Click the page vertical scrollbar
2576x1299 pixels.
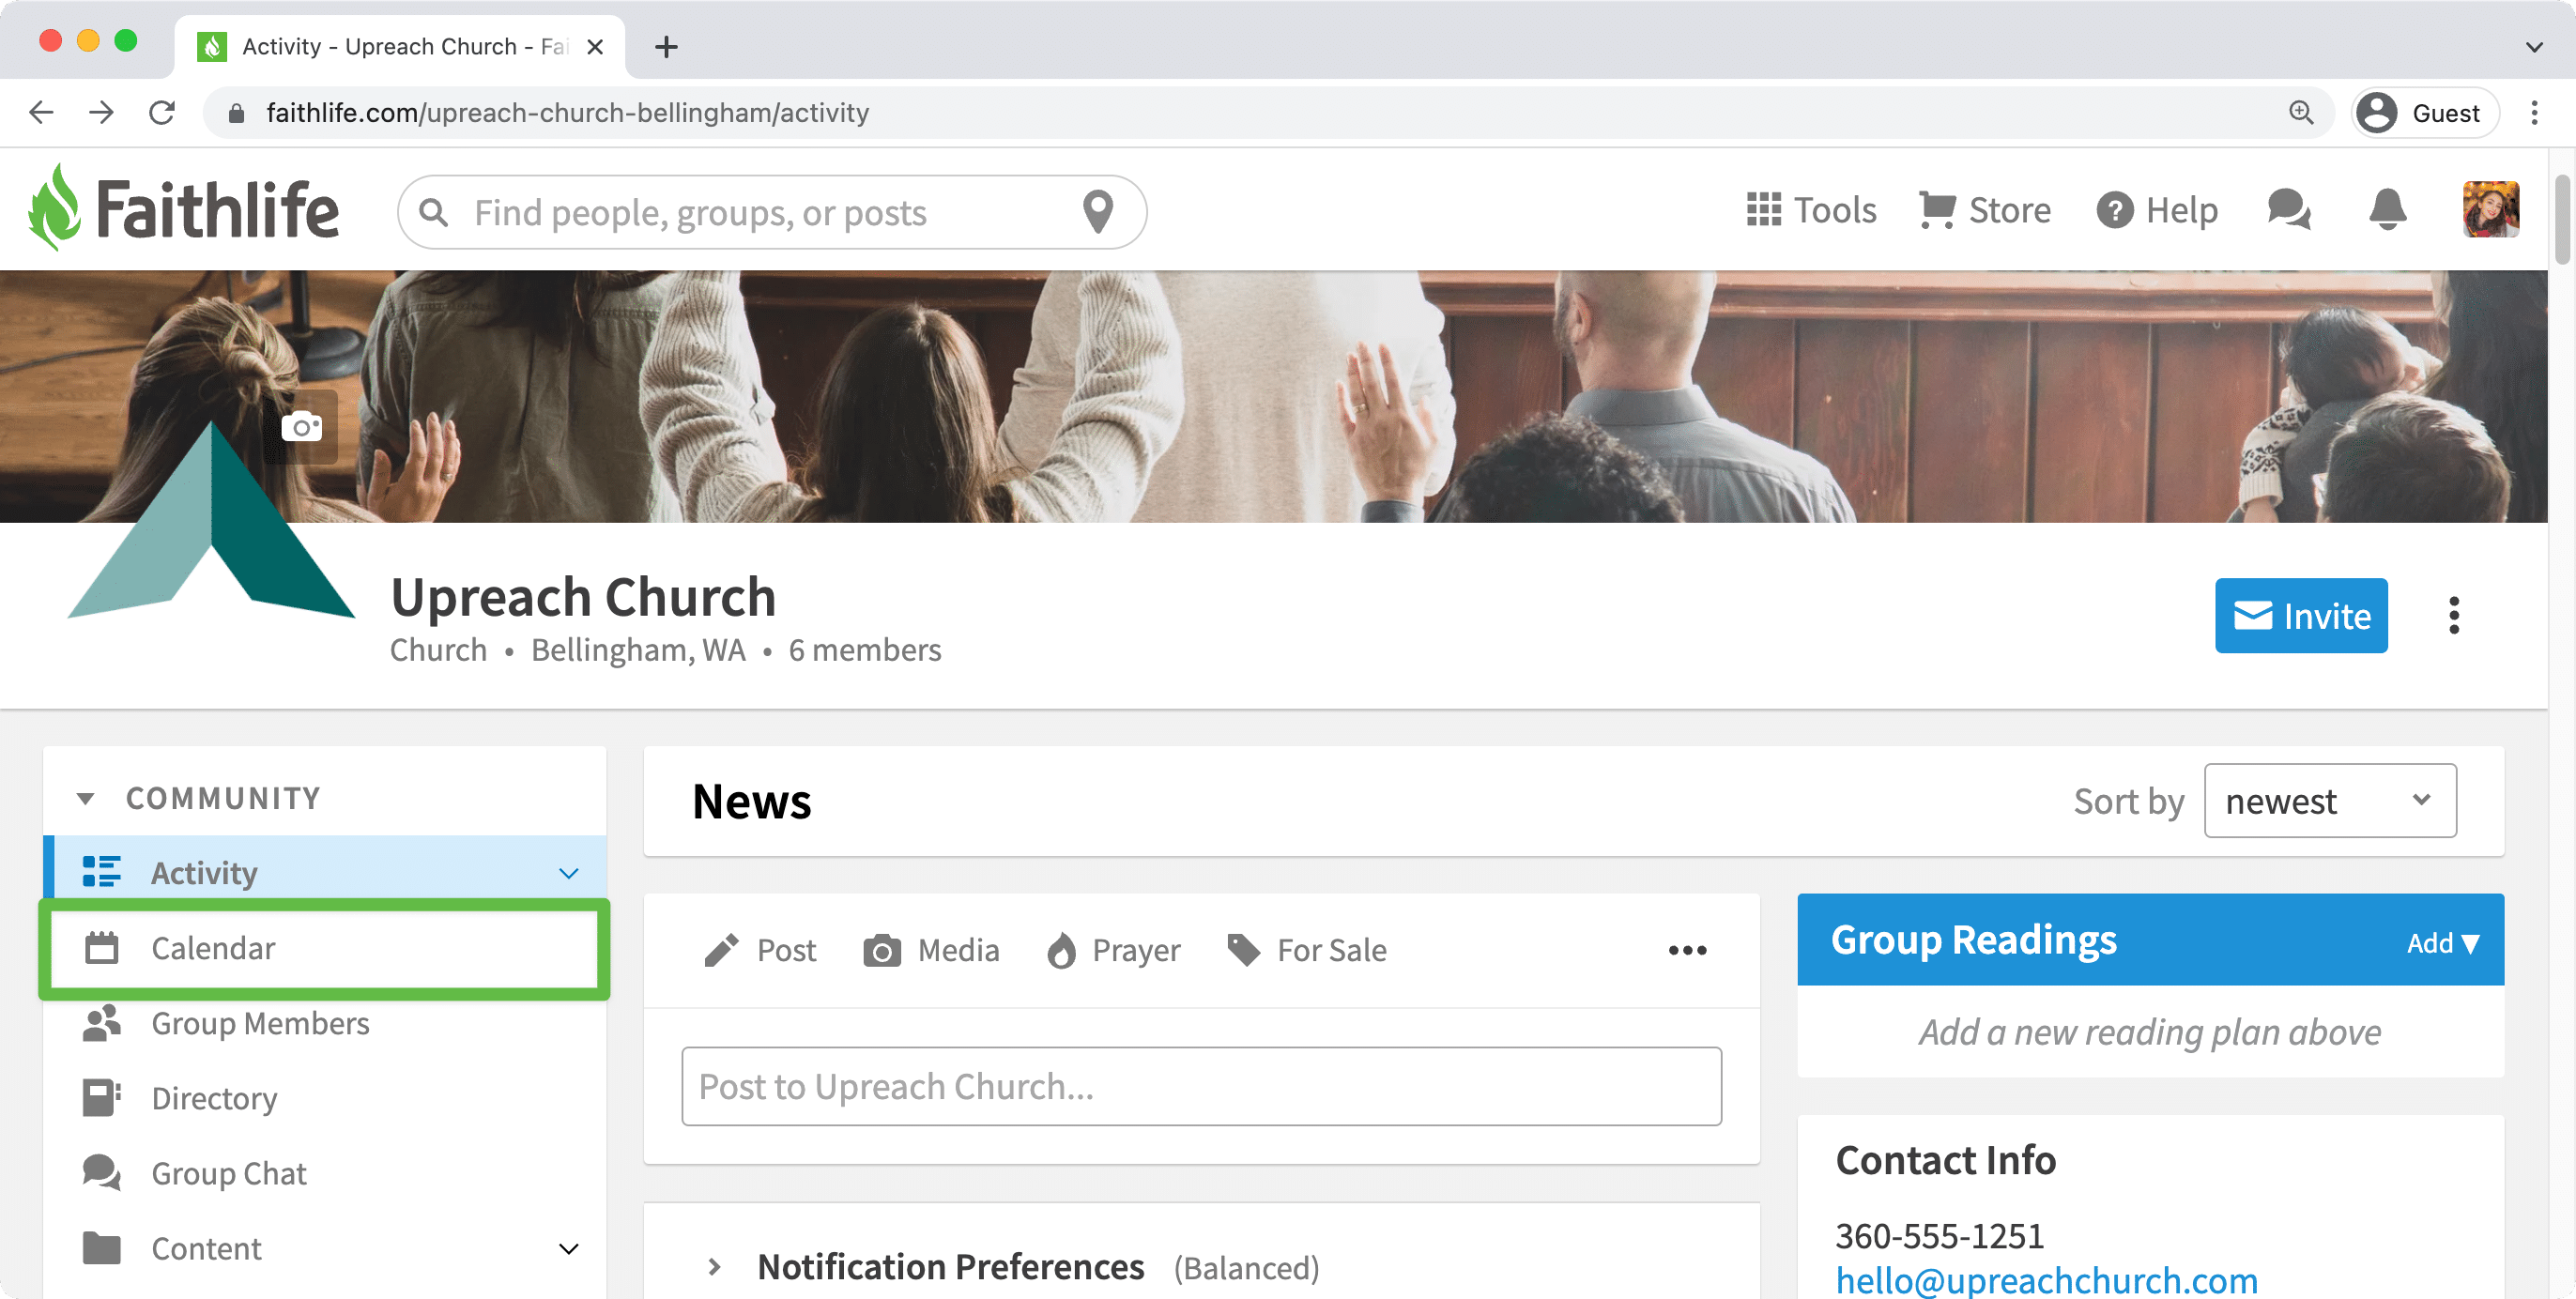pos(2562,220)
